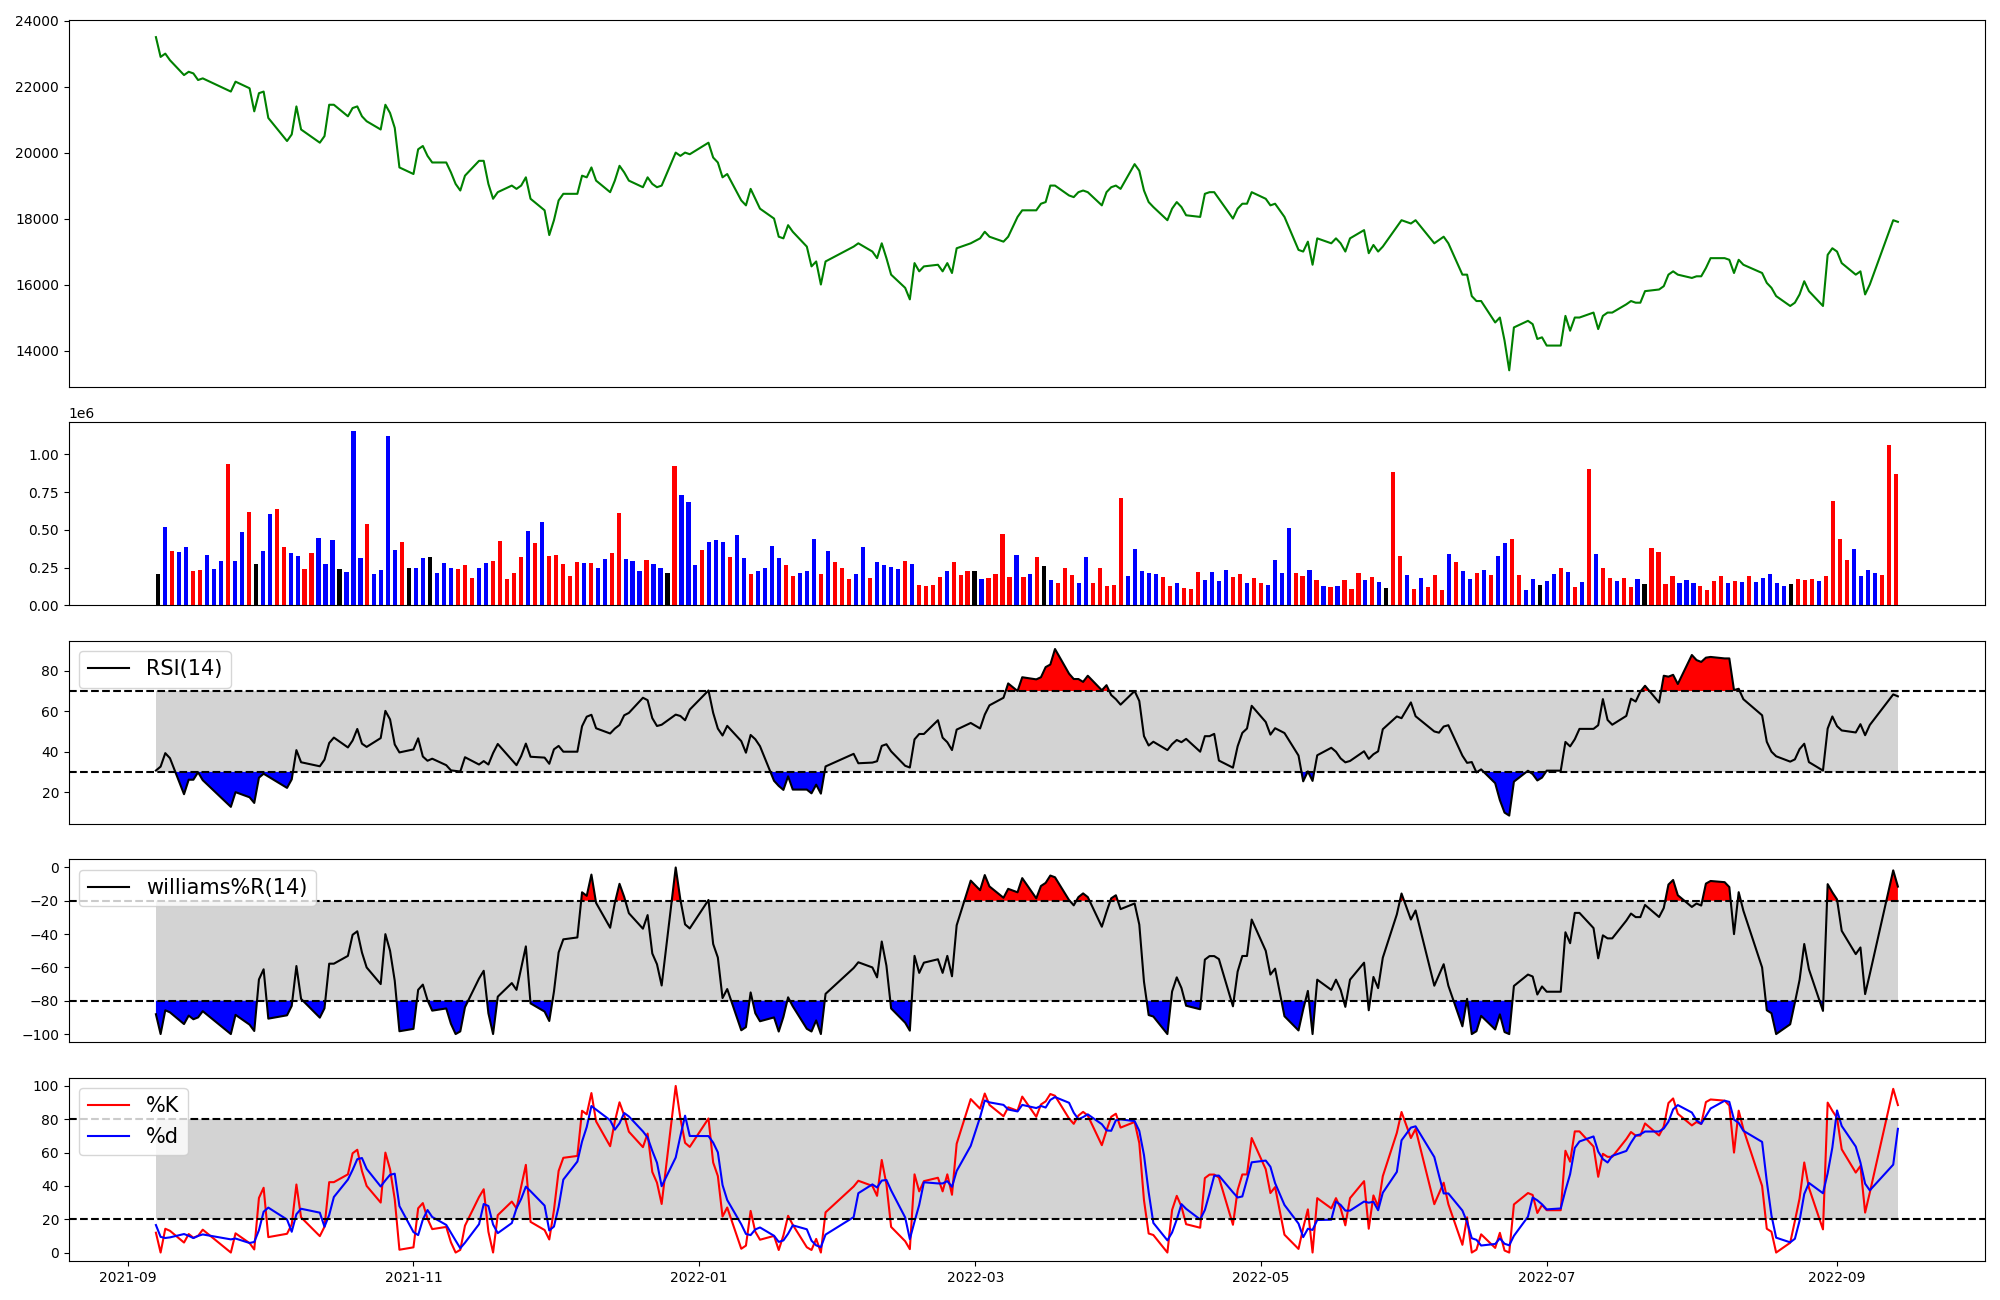Select the 2021-11 x-axis date tick

[413, 1277]
